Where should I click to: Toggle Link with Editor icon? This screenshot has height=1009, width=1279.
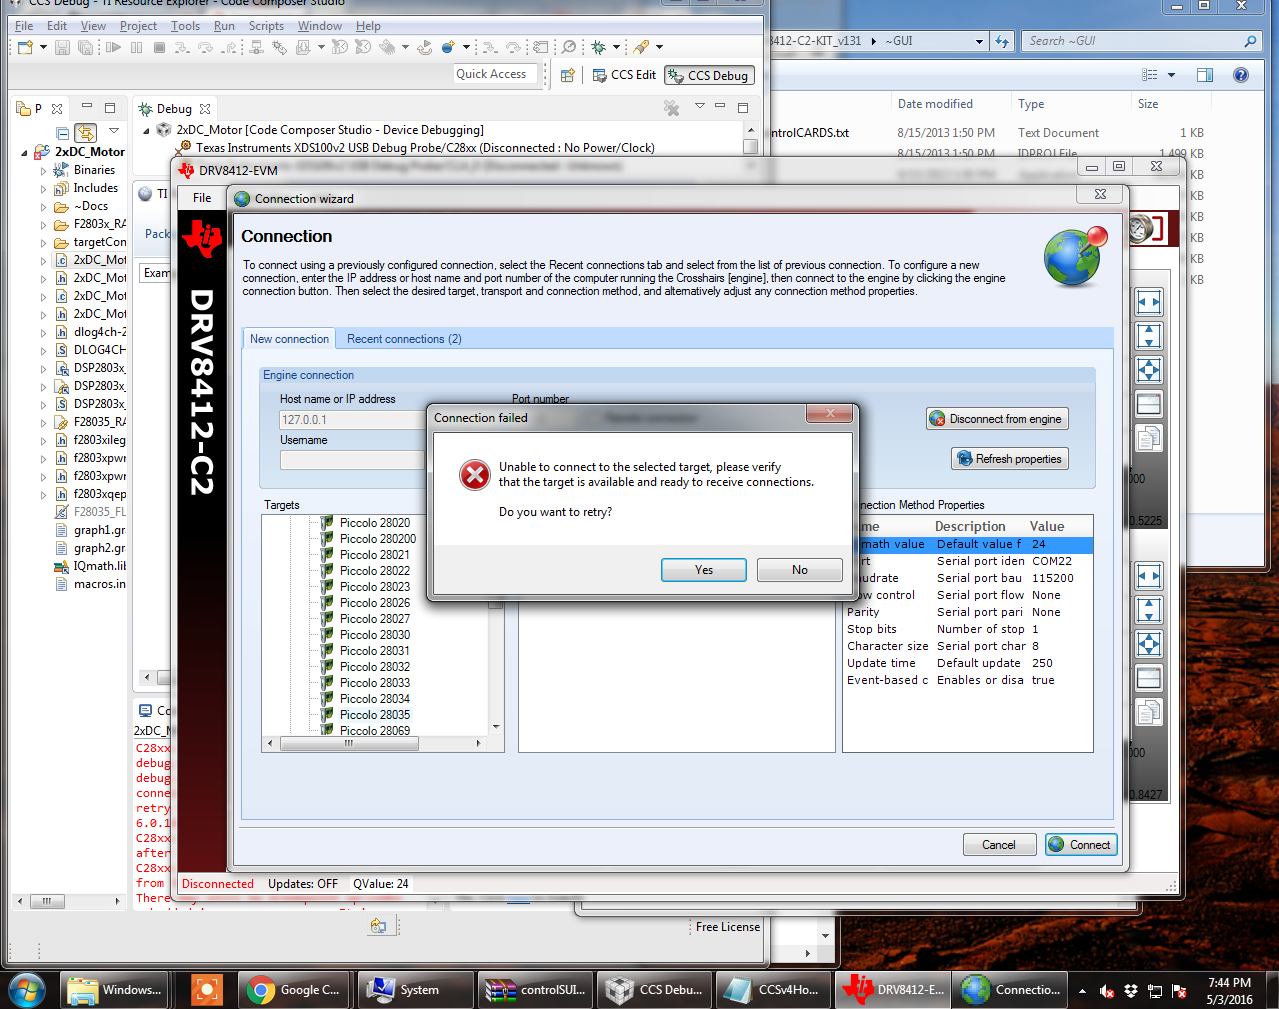click(x=86, y=132)
